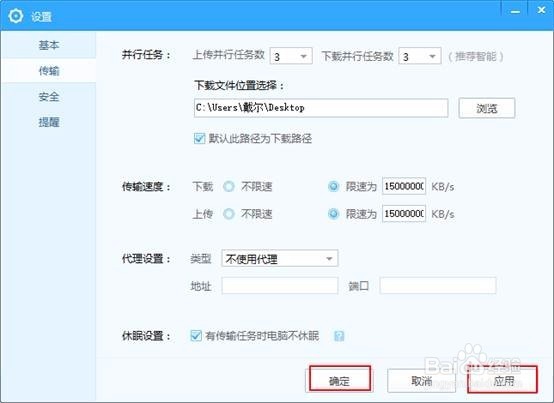
Task: Select 限速为 radio for 下载
Action: [x=334, y=186]
